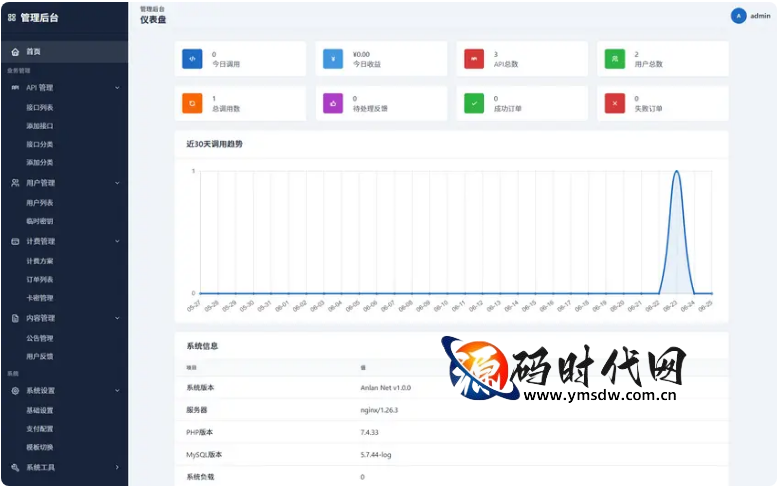Click the wrench icon beside 系统工具
Screen dimensions: 779x486
[x=15, y=467]
